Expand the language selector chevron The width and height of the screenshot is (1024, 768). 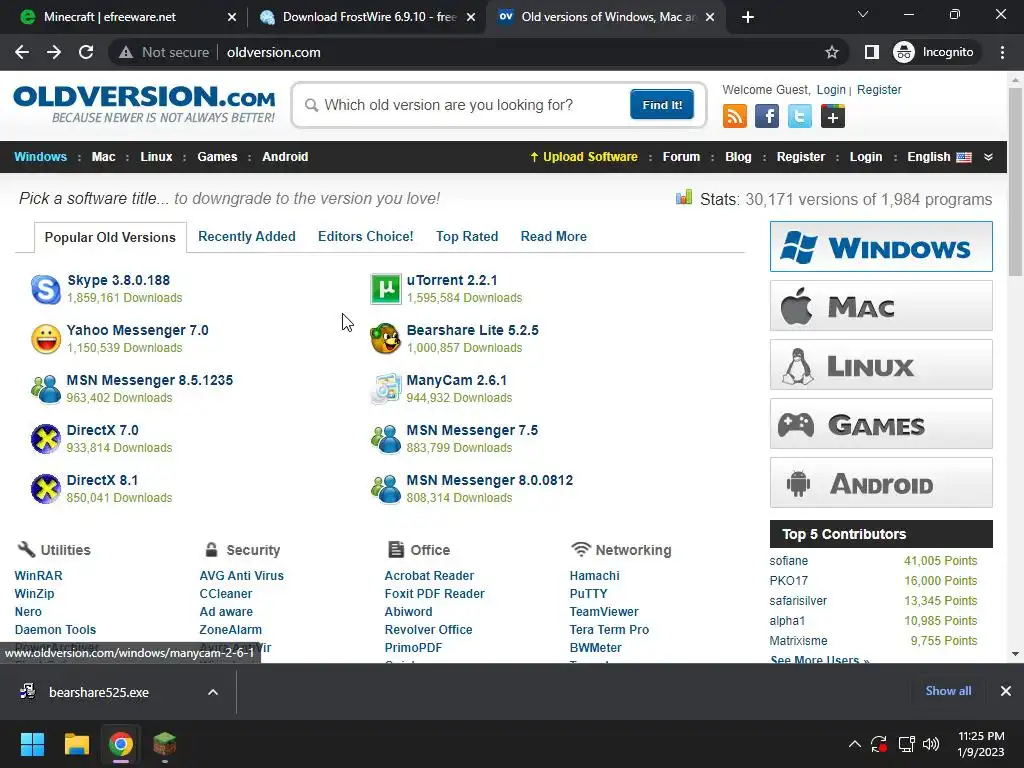tap(988, 157)
